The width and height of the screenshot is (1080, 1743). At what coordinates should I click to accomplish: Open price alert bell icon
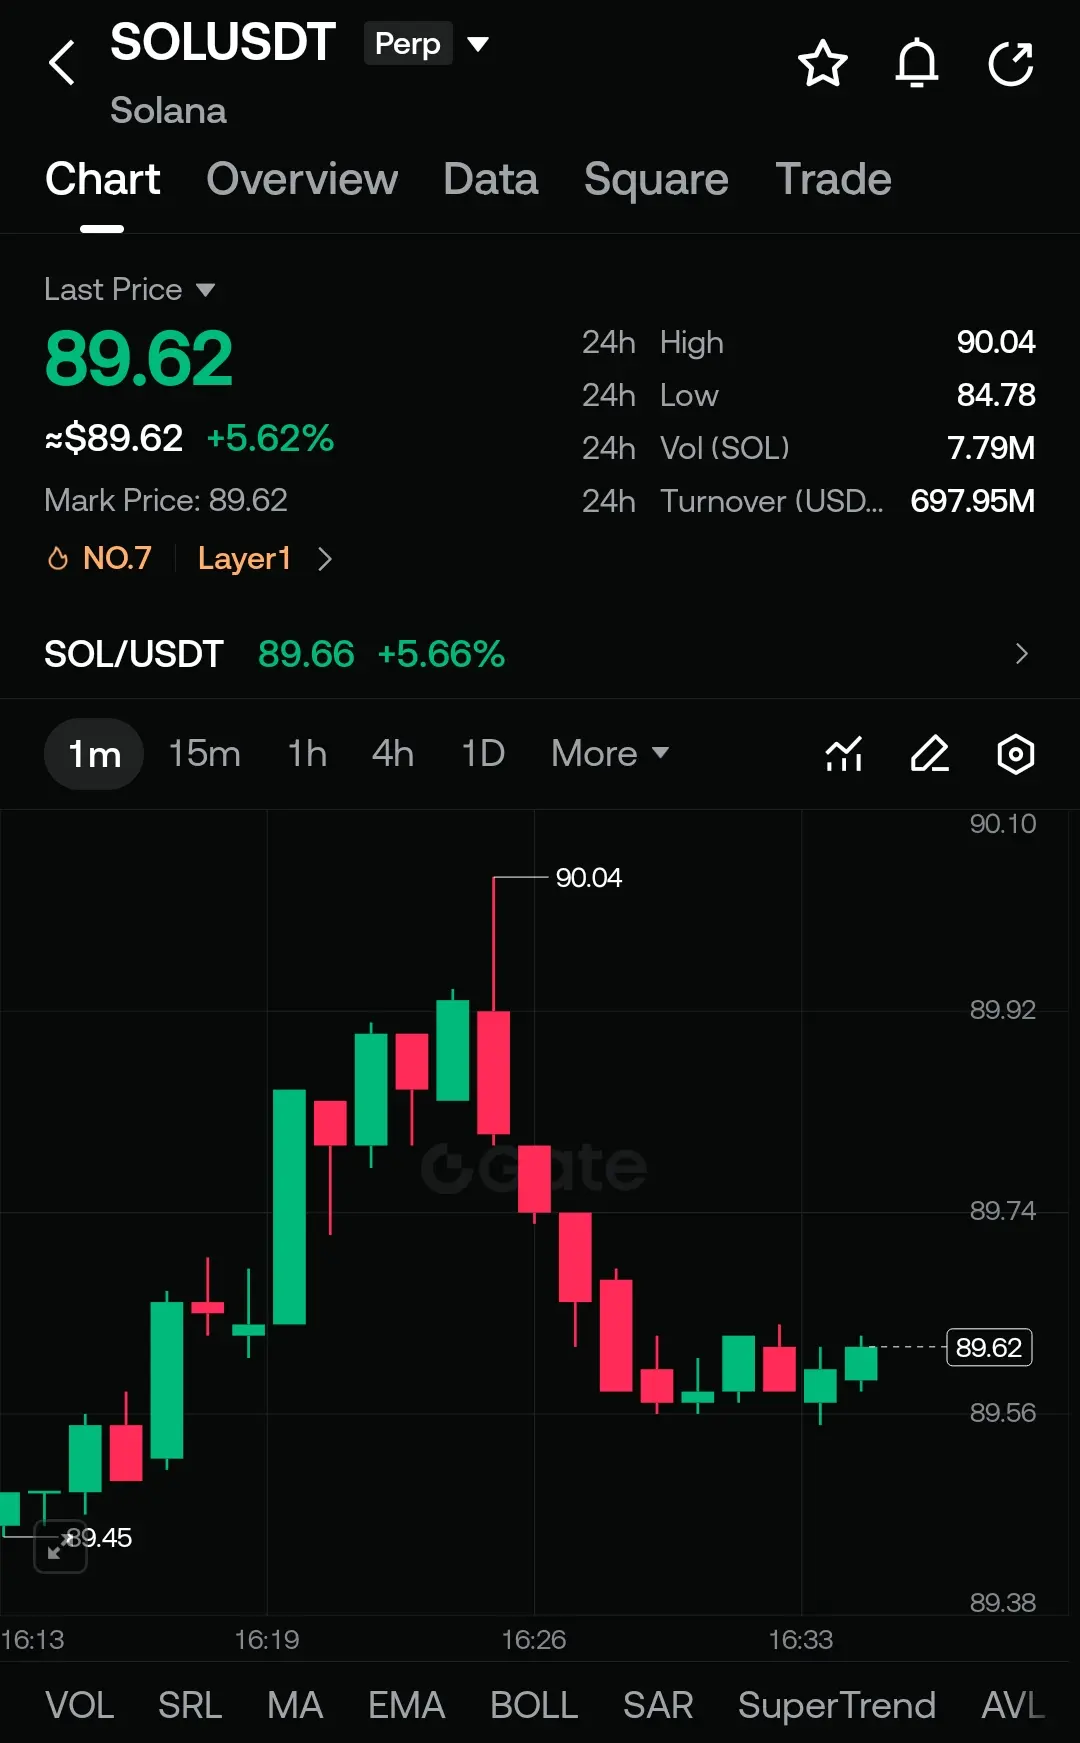[x=916, y=64]
